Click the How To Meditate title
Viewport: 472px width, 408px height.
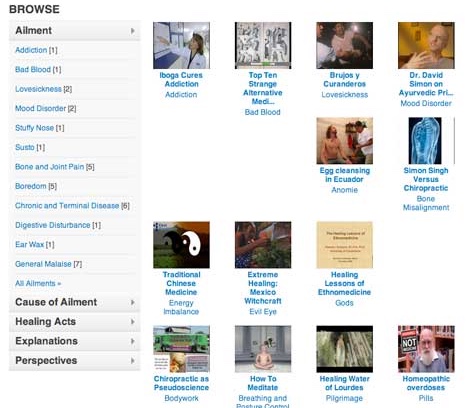tap(263, 383)
